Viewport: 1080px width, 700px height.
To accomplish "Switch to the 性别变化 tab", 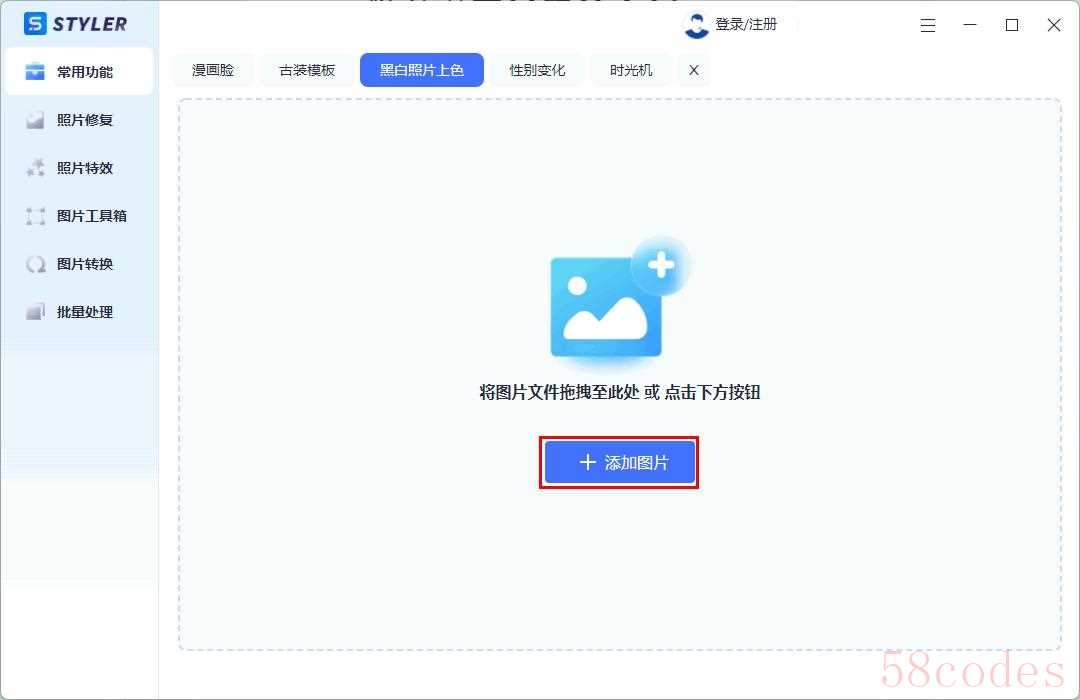I will (x=537, y=70).
